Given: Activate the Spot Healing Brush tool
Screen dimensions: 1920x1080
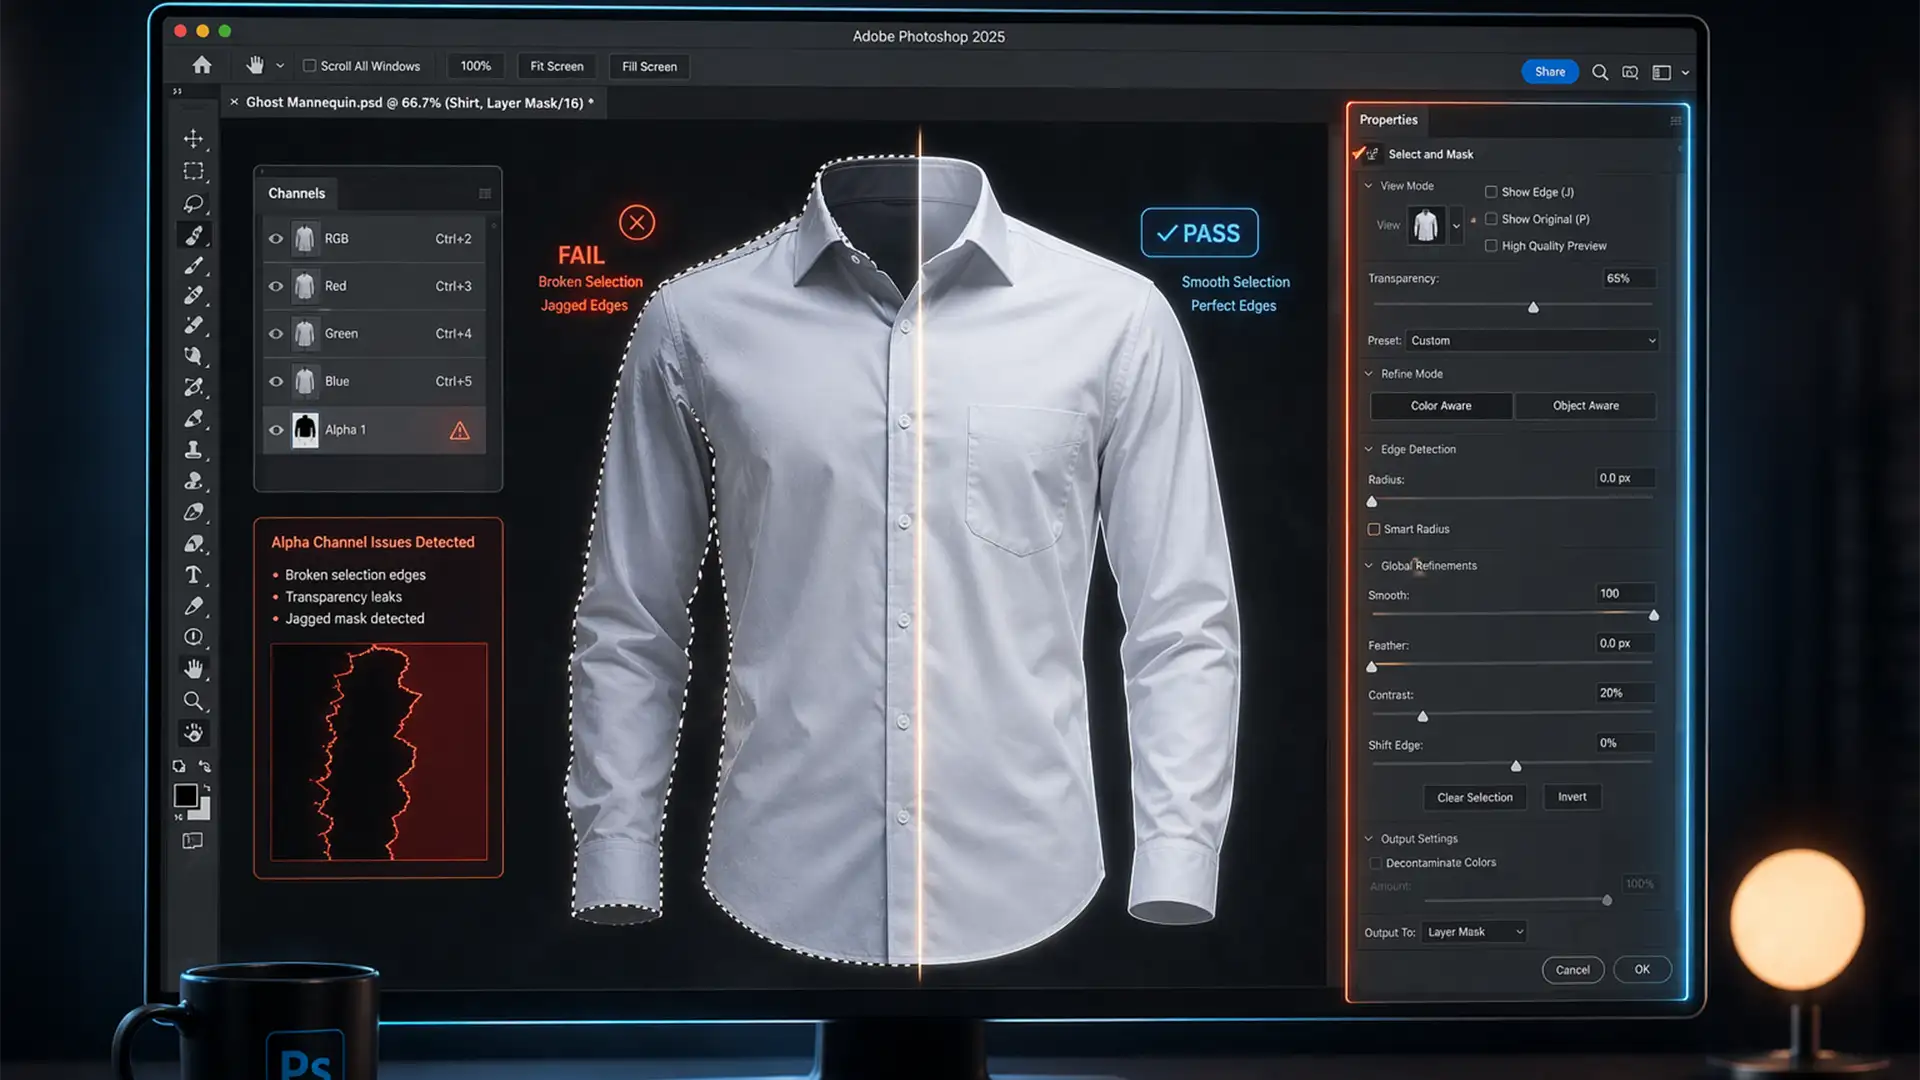Looking at the screenshot, I should coord(195,235).
